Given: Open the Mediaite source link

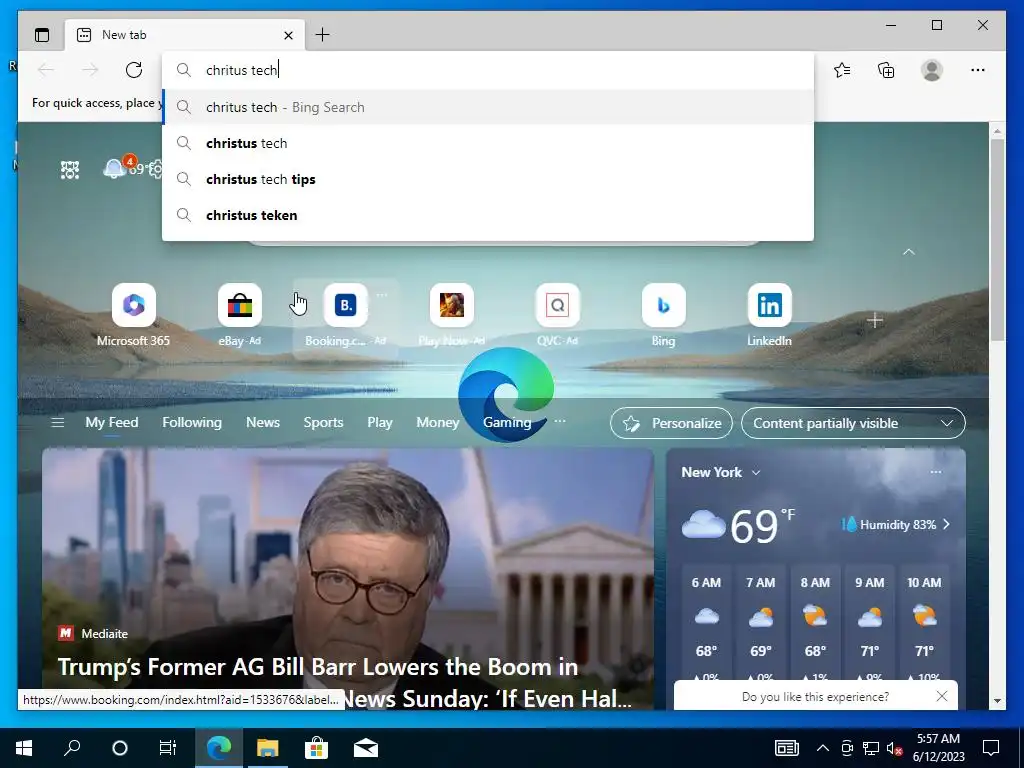Looking at the screenshot, I should coord(93,633).
